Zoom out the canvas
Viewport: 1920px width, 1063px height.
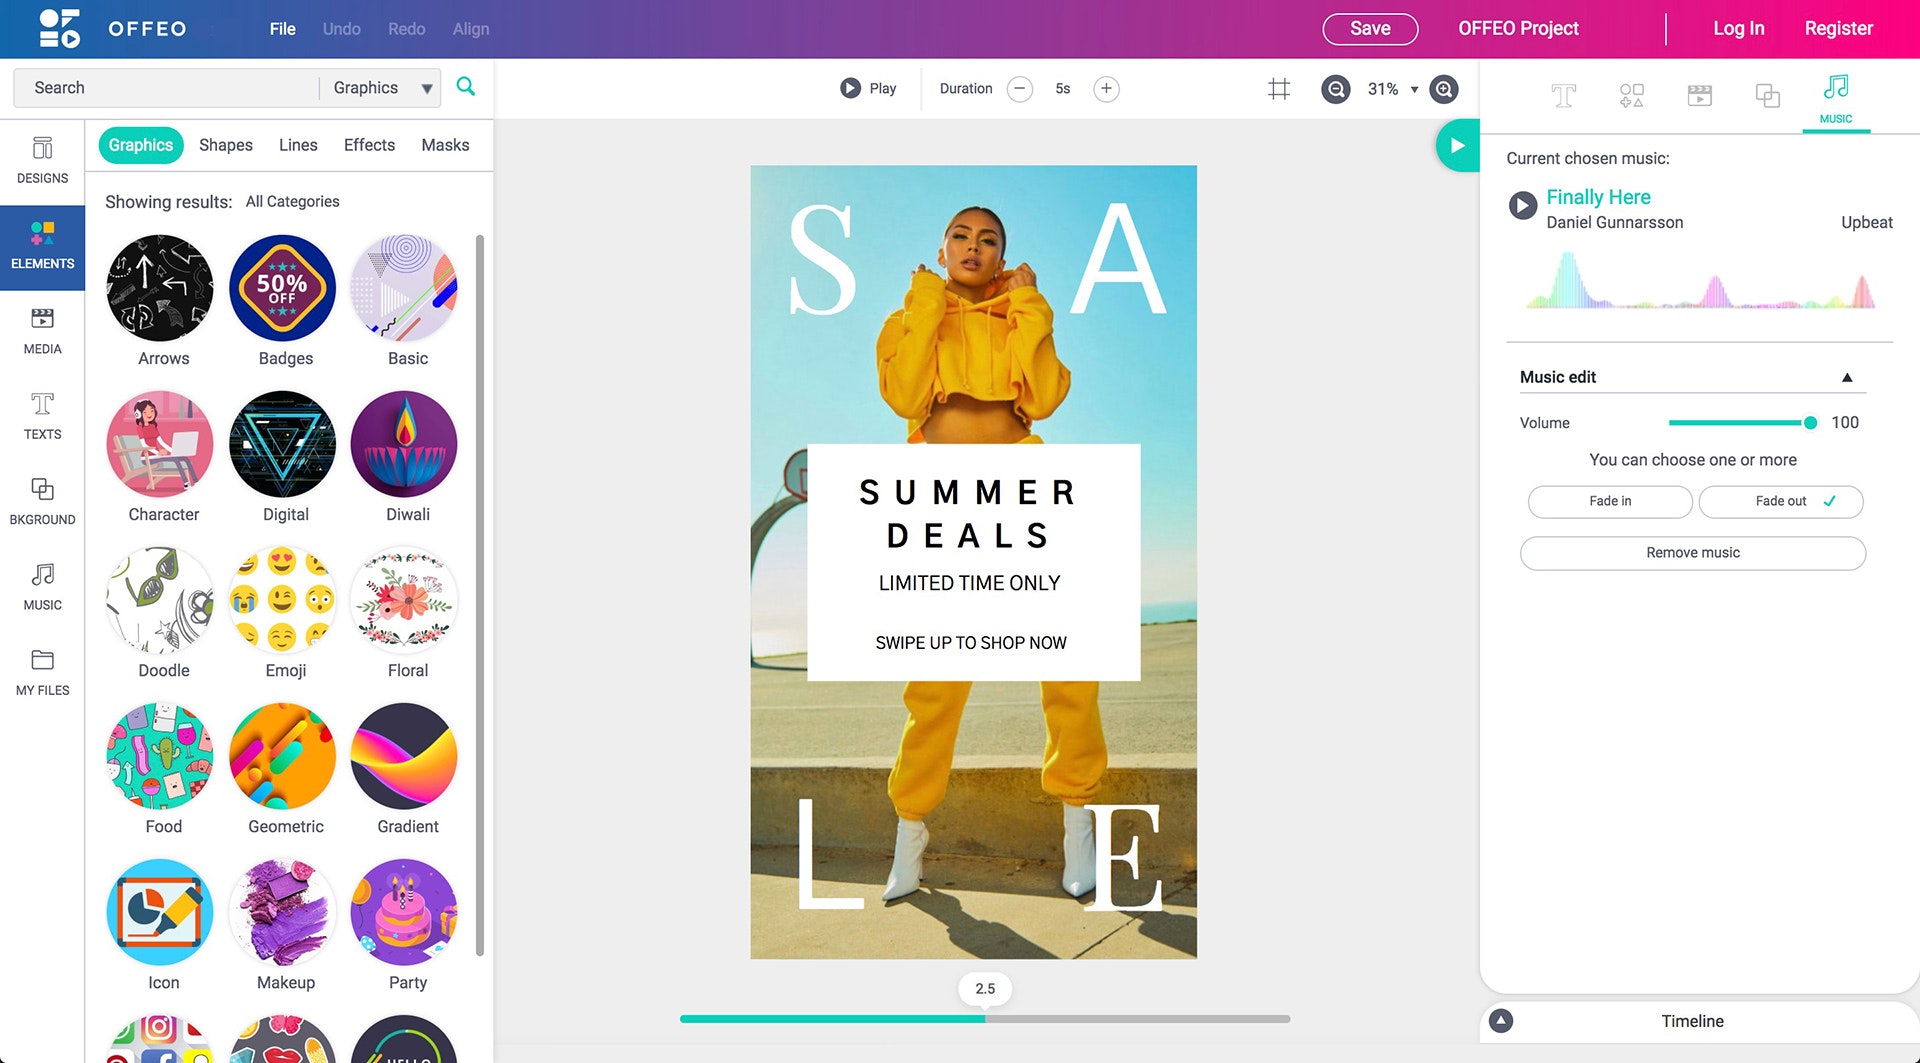(1336, 89)
